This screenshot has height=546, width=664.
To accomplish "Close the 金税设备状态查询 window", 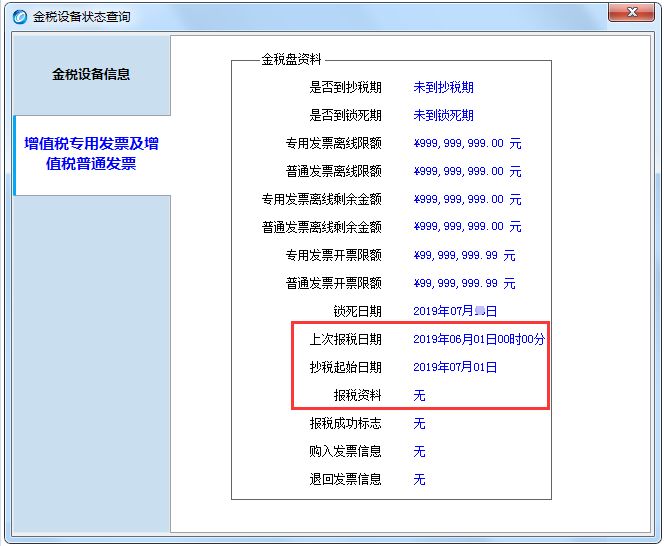I will 631,12.
